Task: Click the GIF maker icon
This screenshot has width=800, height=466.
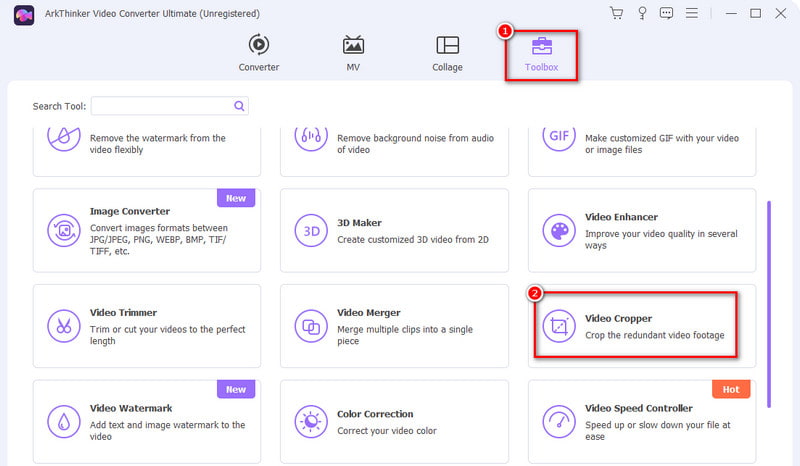Action: [x=559, y=137]
